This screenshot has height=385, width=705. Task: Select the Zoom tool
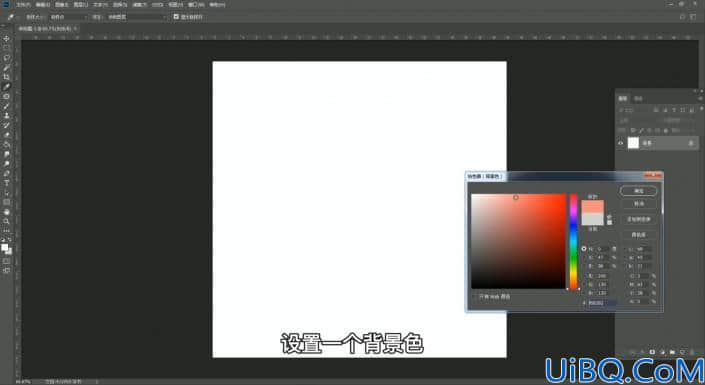pos(6,221)
